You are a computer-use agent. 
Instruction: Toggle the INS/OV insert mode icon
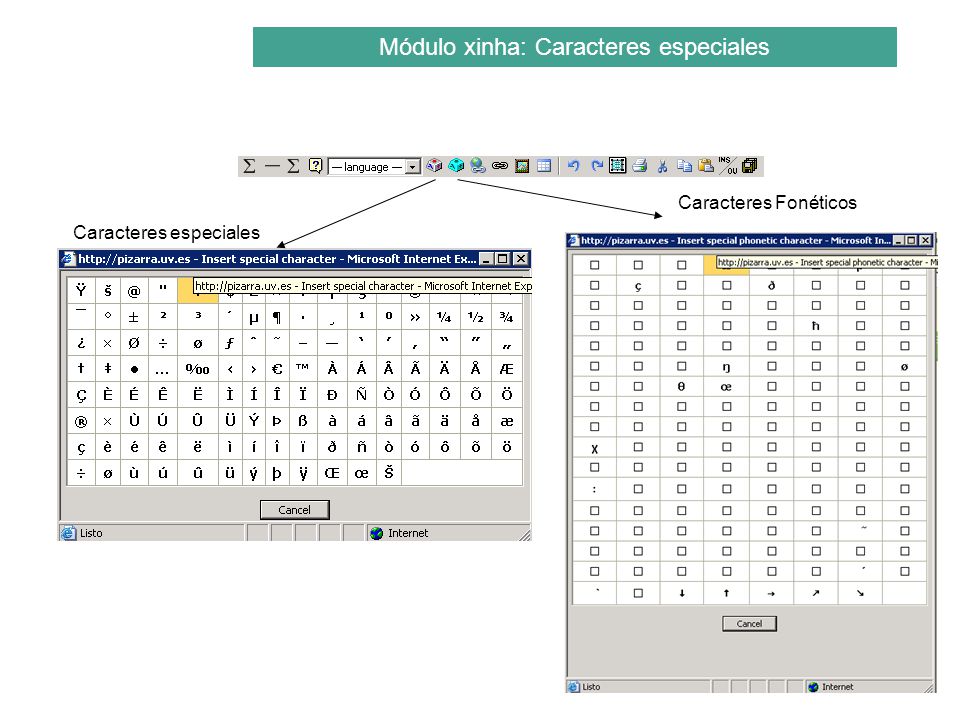click(728, 165)
